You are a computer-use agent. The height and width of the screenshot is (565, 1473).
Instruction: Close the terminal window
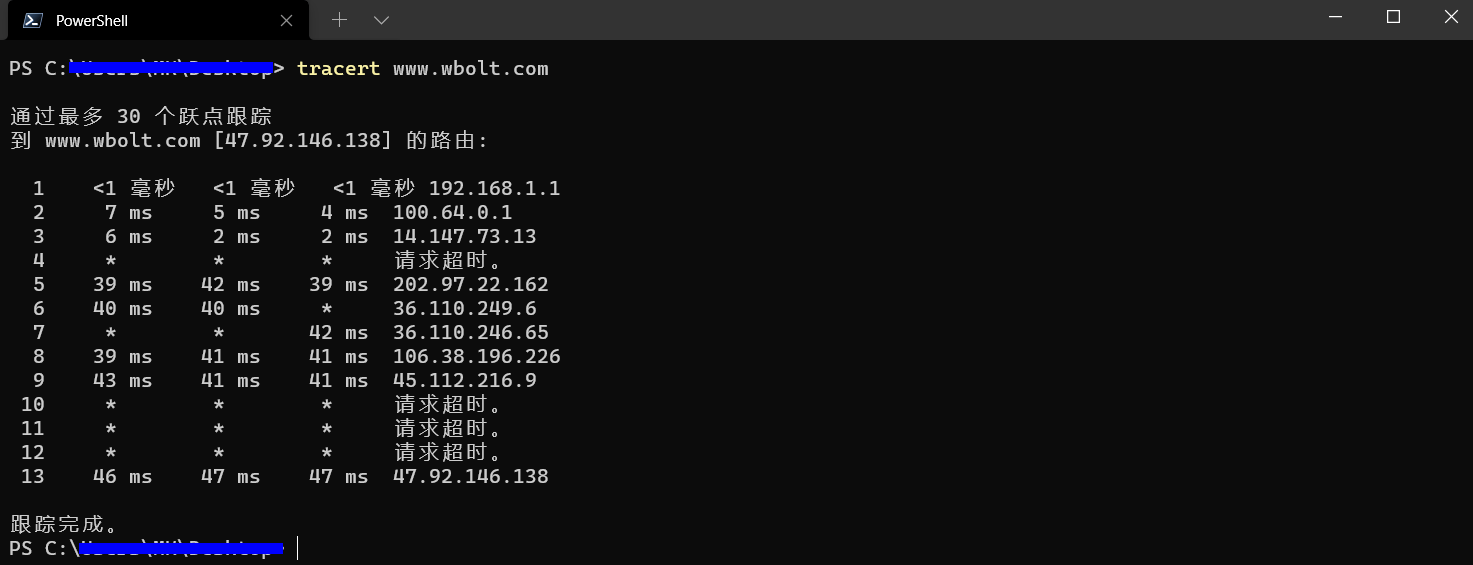pos(1451,17)
